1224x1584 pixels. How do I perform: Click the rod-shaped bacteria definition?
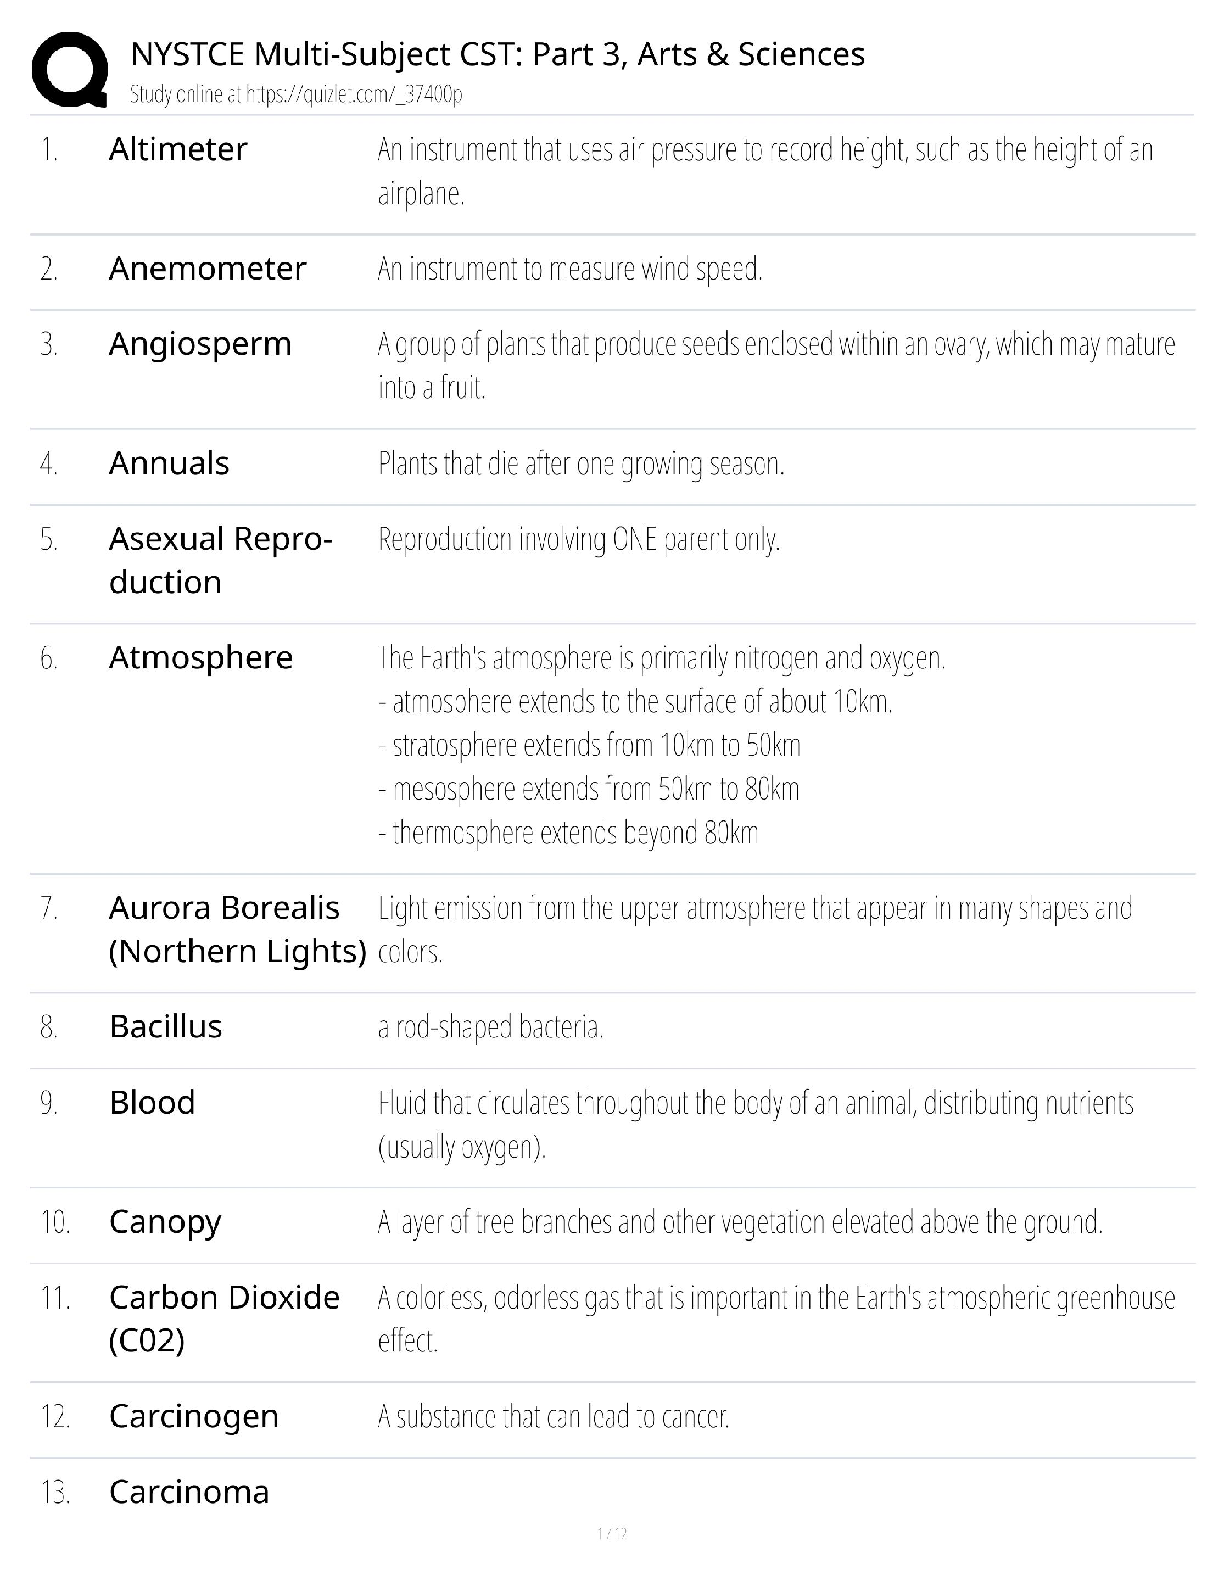[x=490, y=1027]
